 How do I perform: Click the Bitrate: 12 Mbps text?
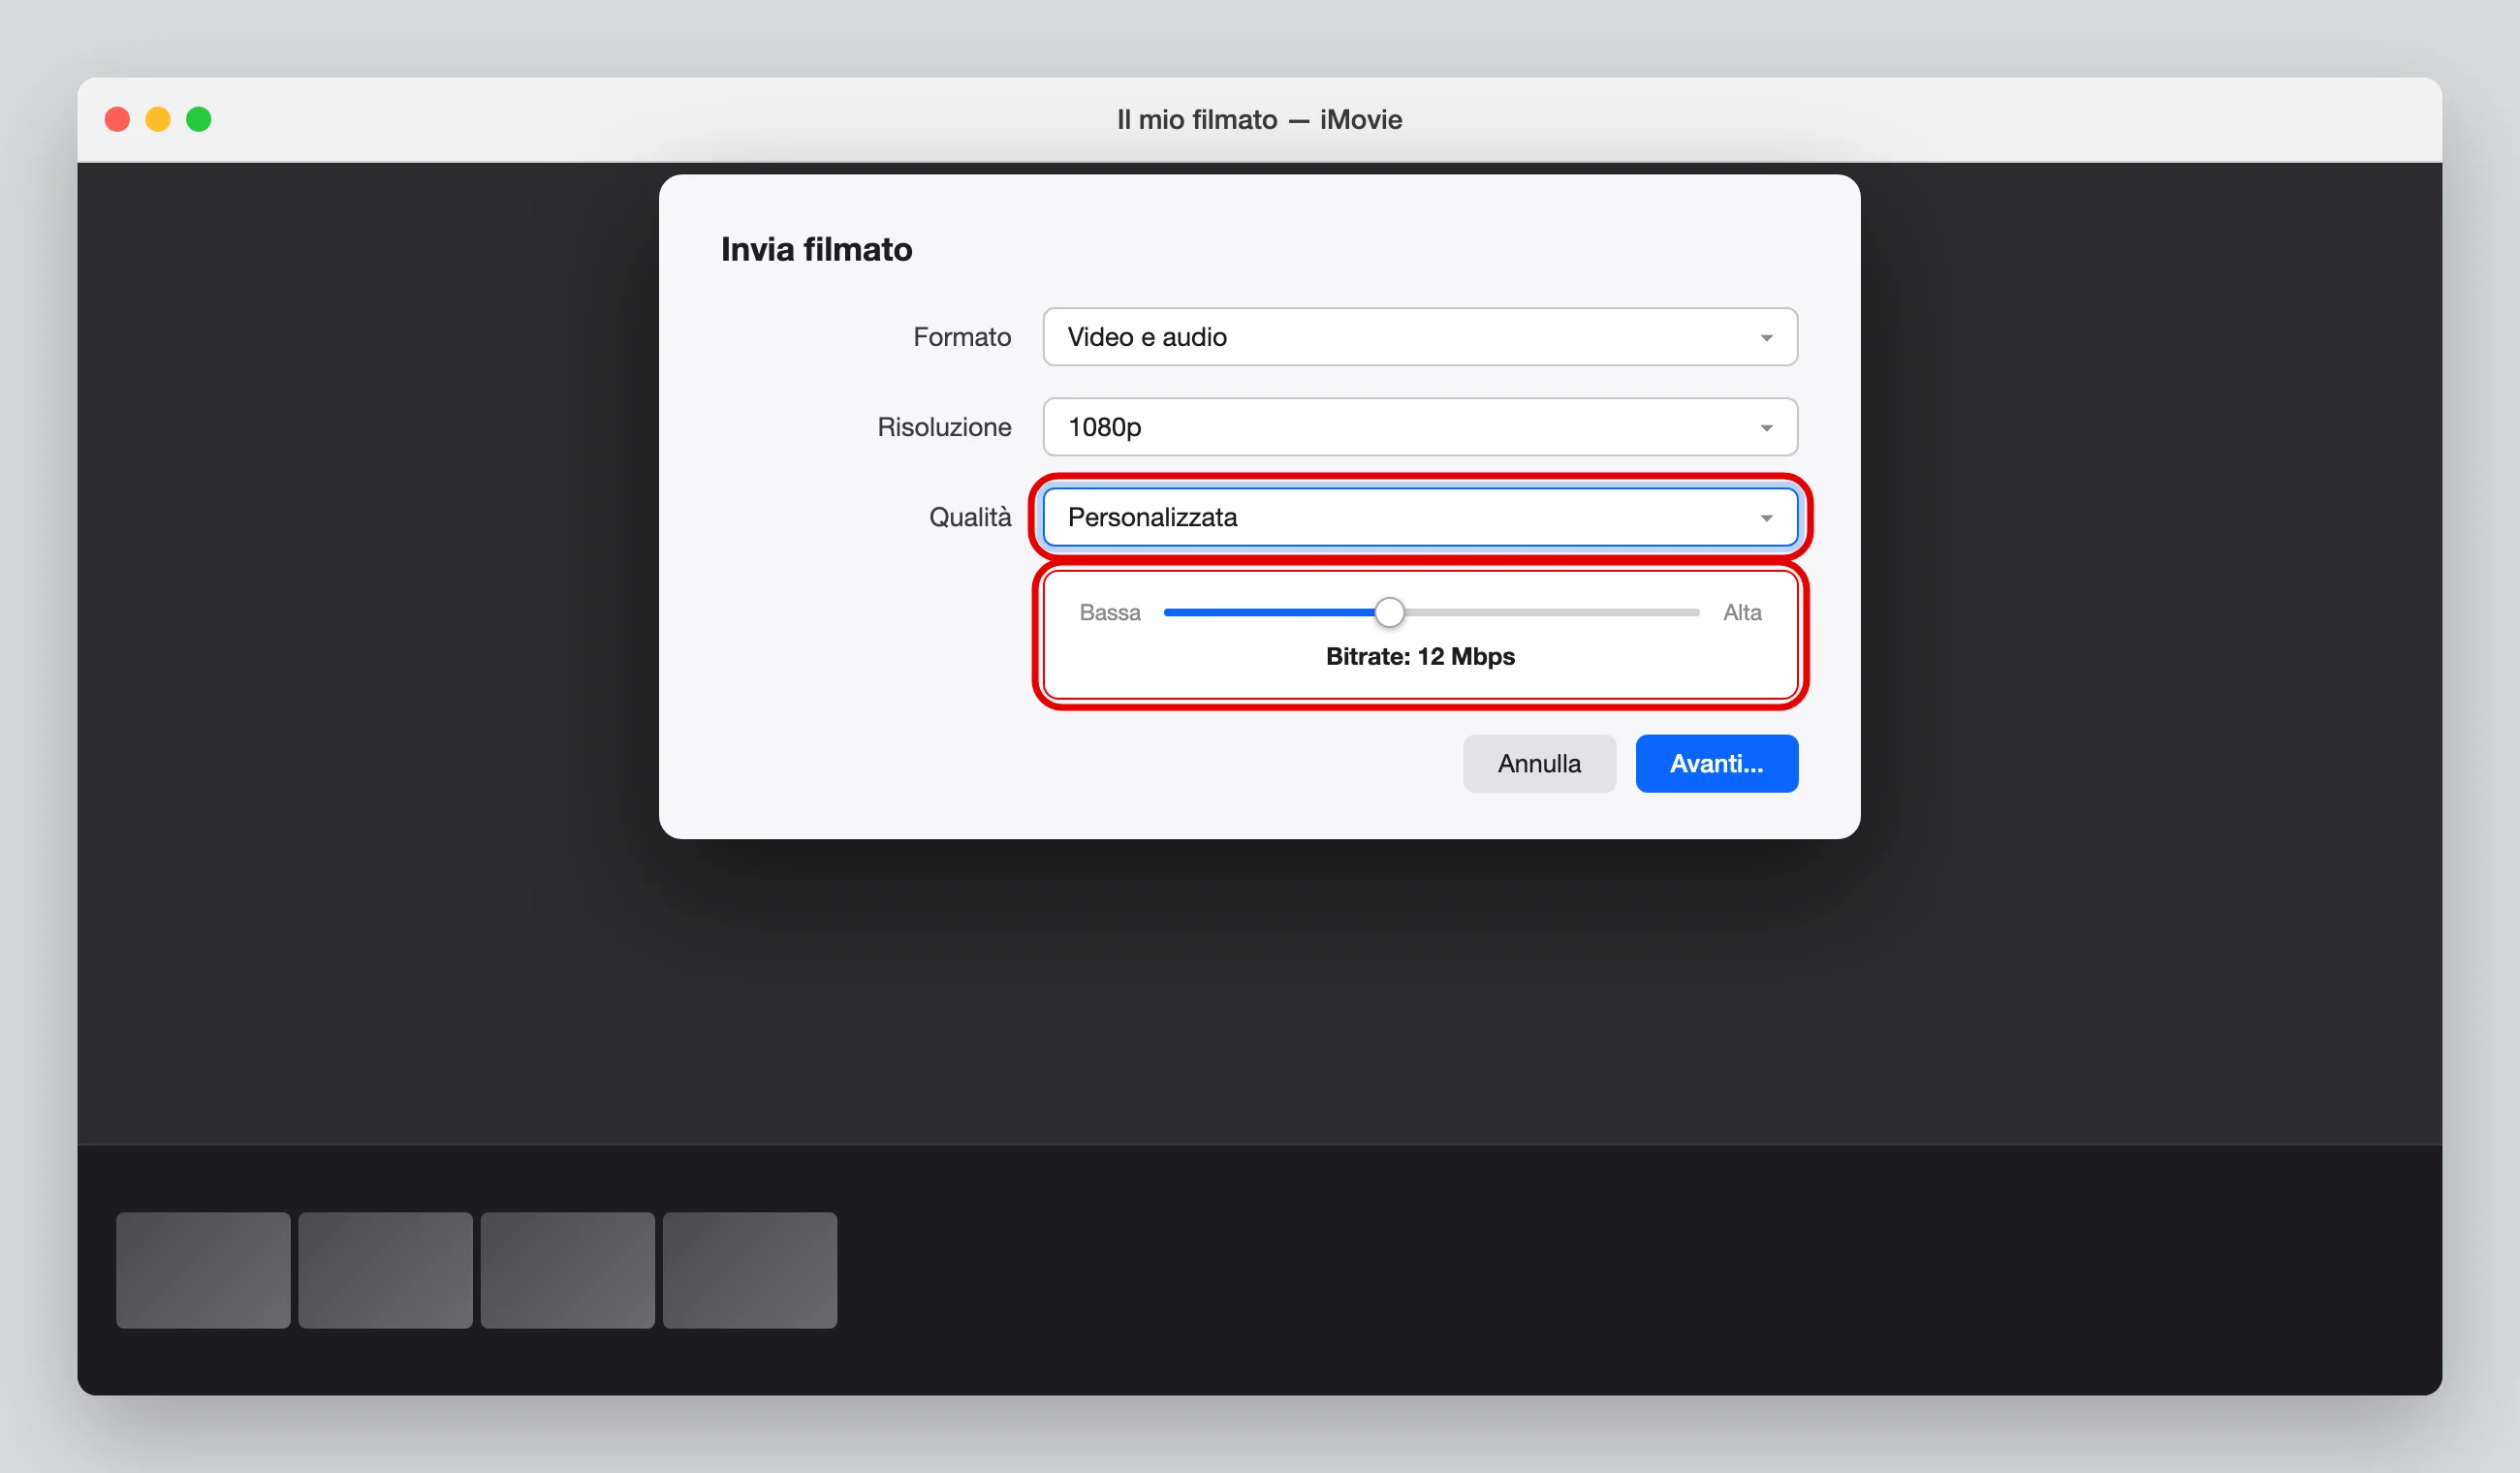coord(1420,656)
